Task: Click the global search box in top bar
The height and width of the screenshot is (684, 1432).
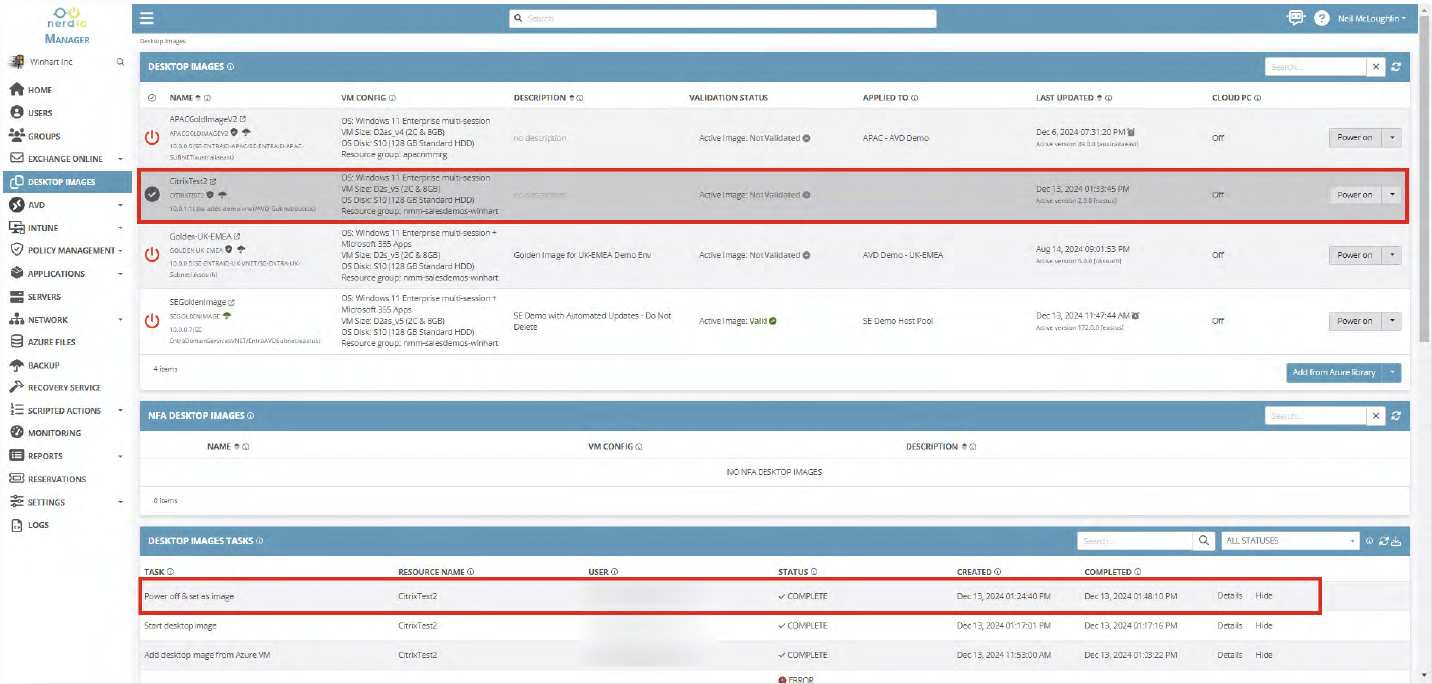Action: click(722, 18)
